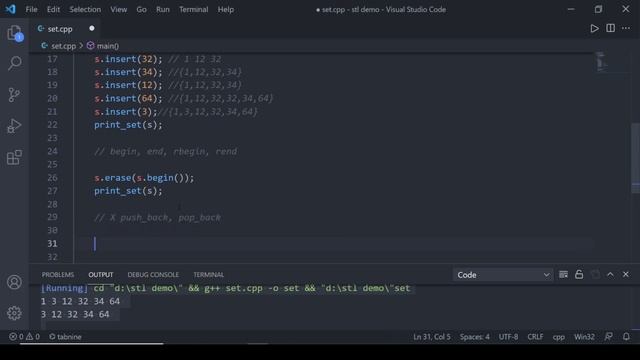Switch to the DEBUG CONSOLE tab
This screenshot has width=640, height=360.
pyautogui.click(x=153, y=275)
